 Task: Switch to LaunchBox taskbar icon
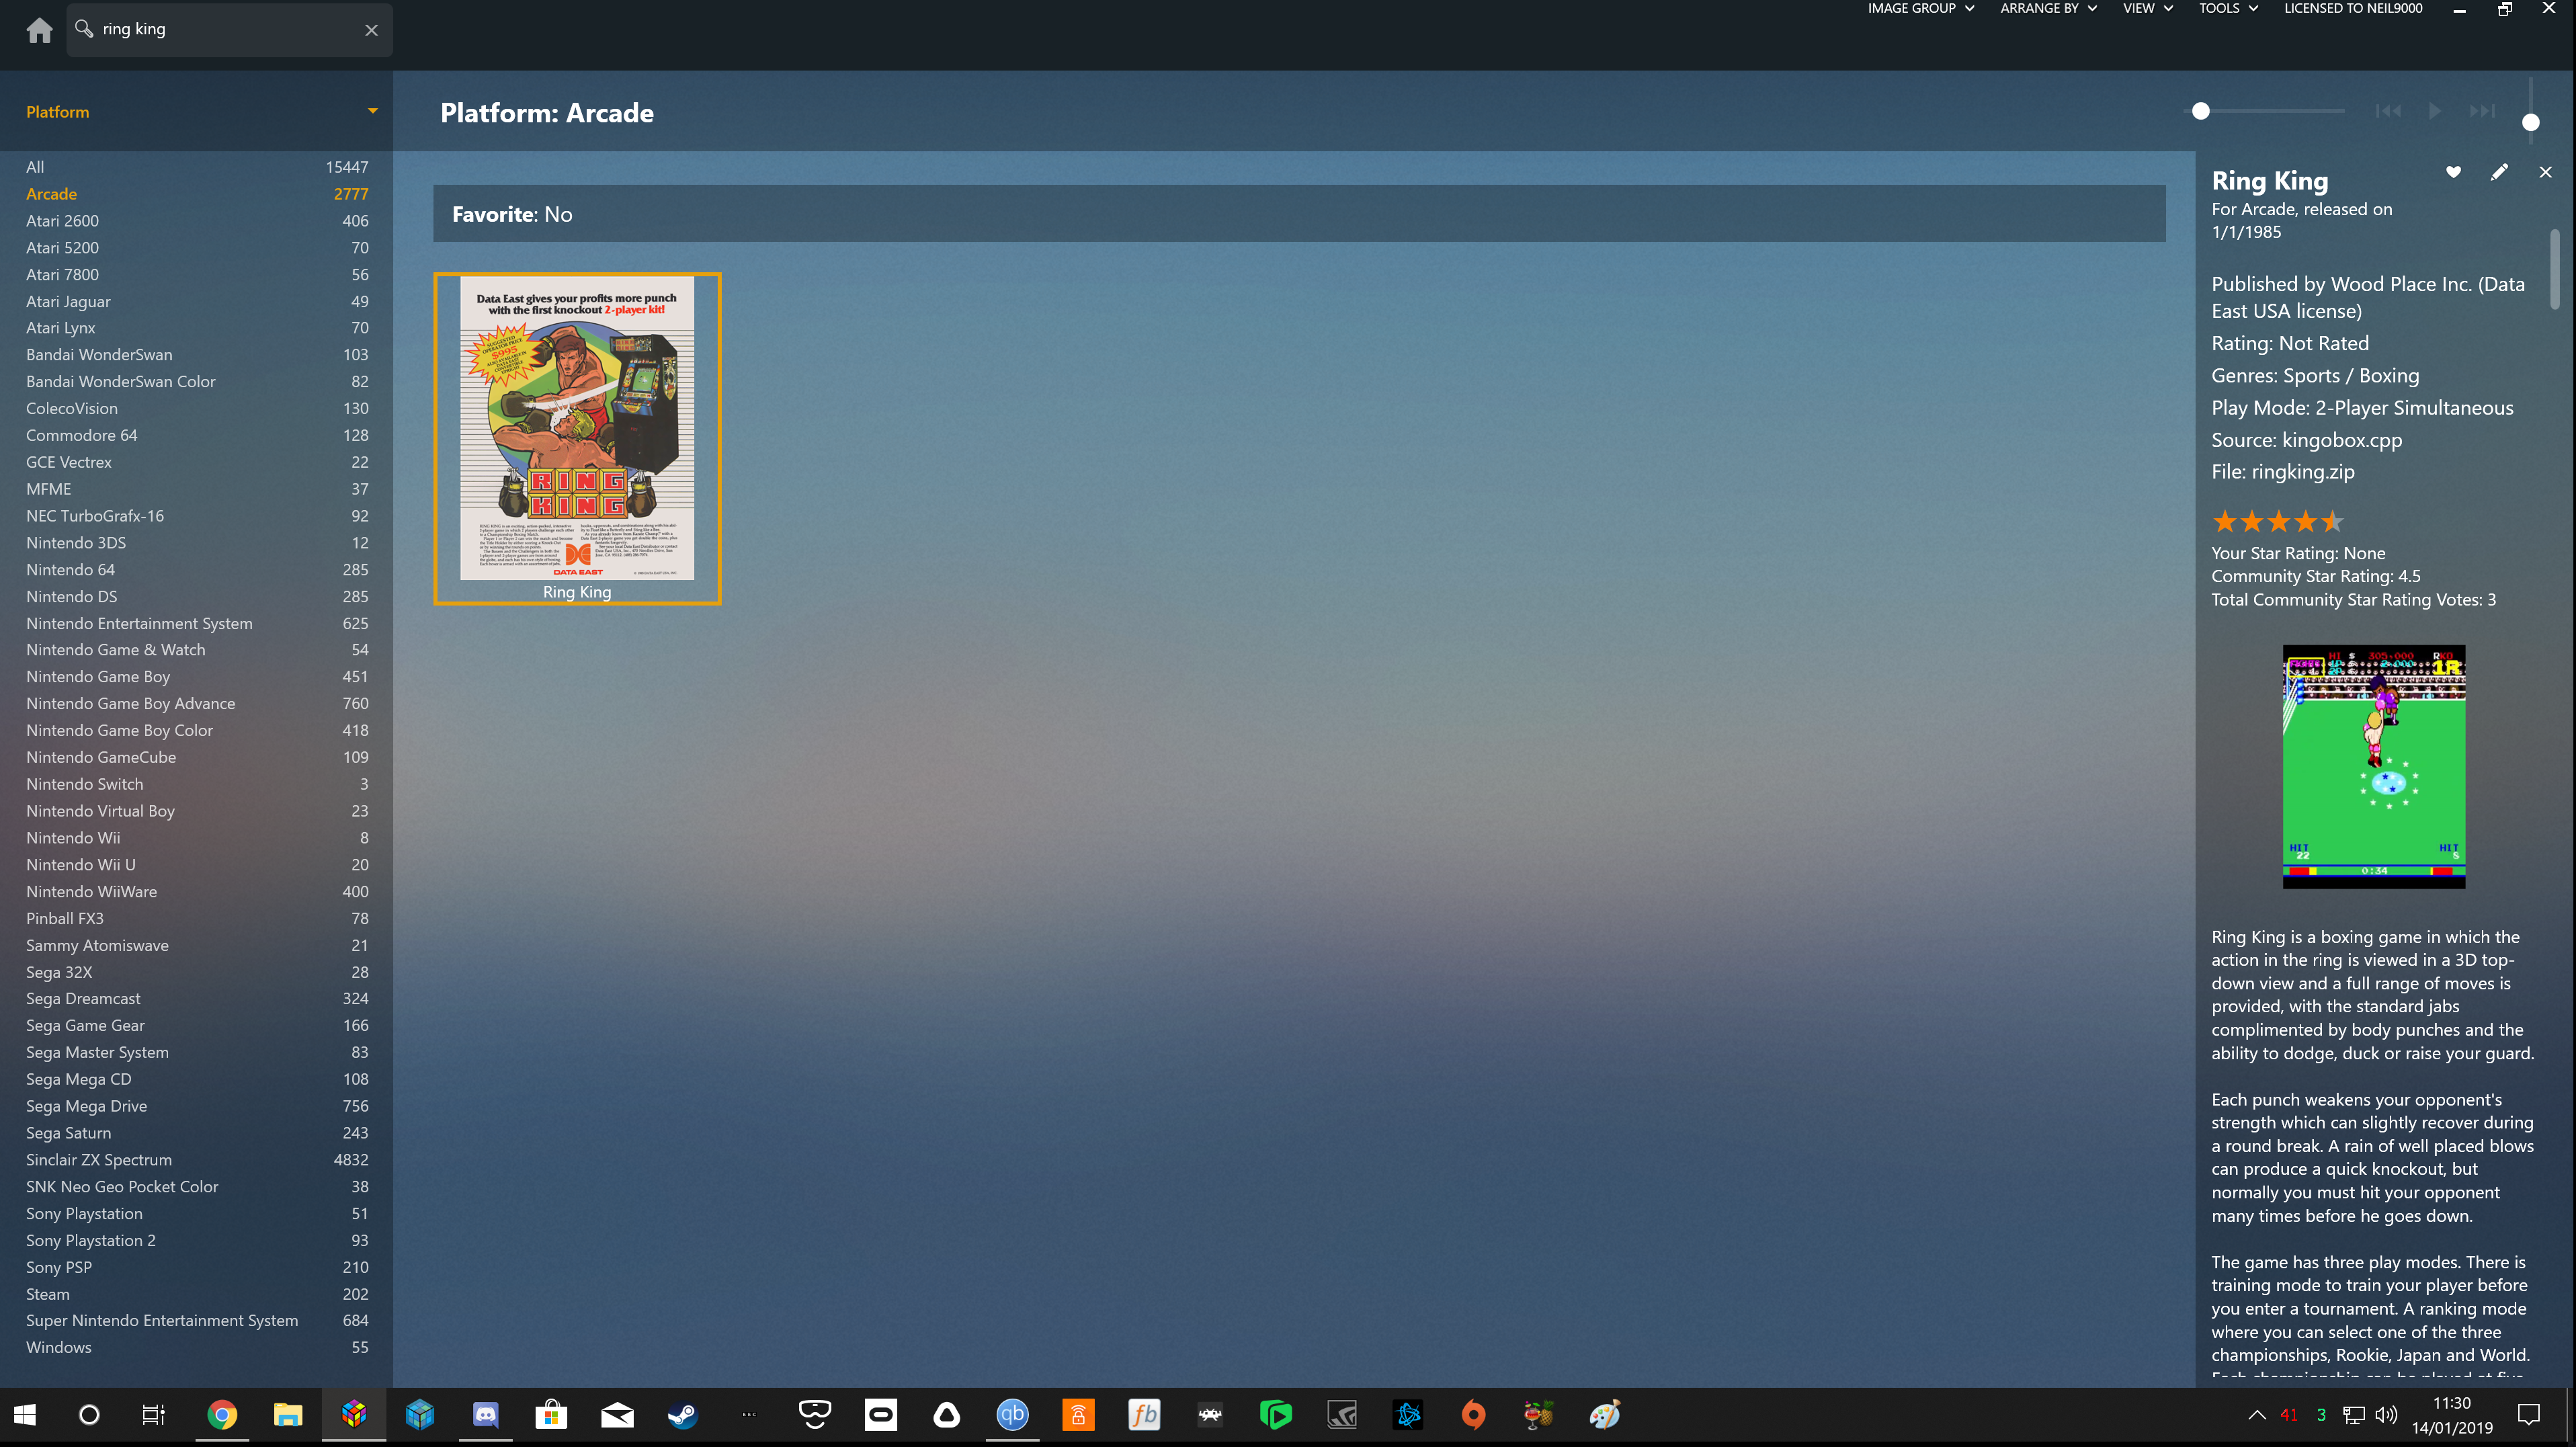point(354,1415)
